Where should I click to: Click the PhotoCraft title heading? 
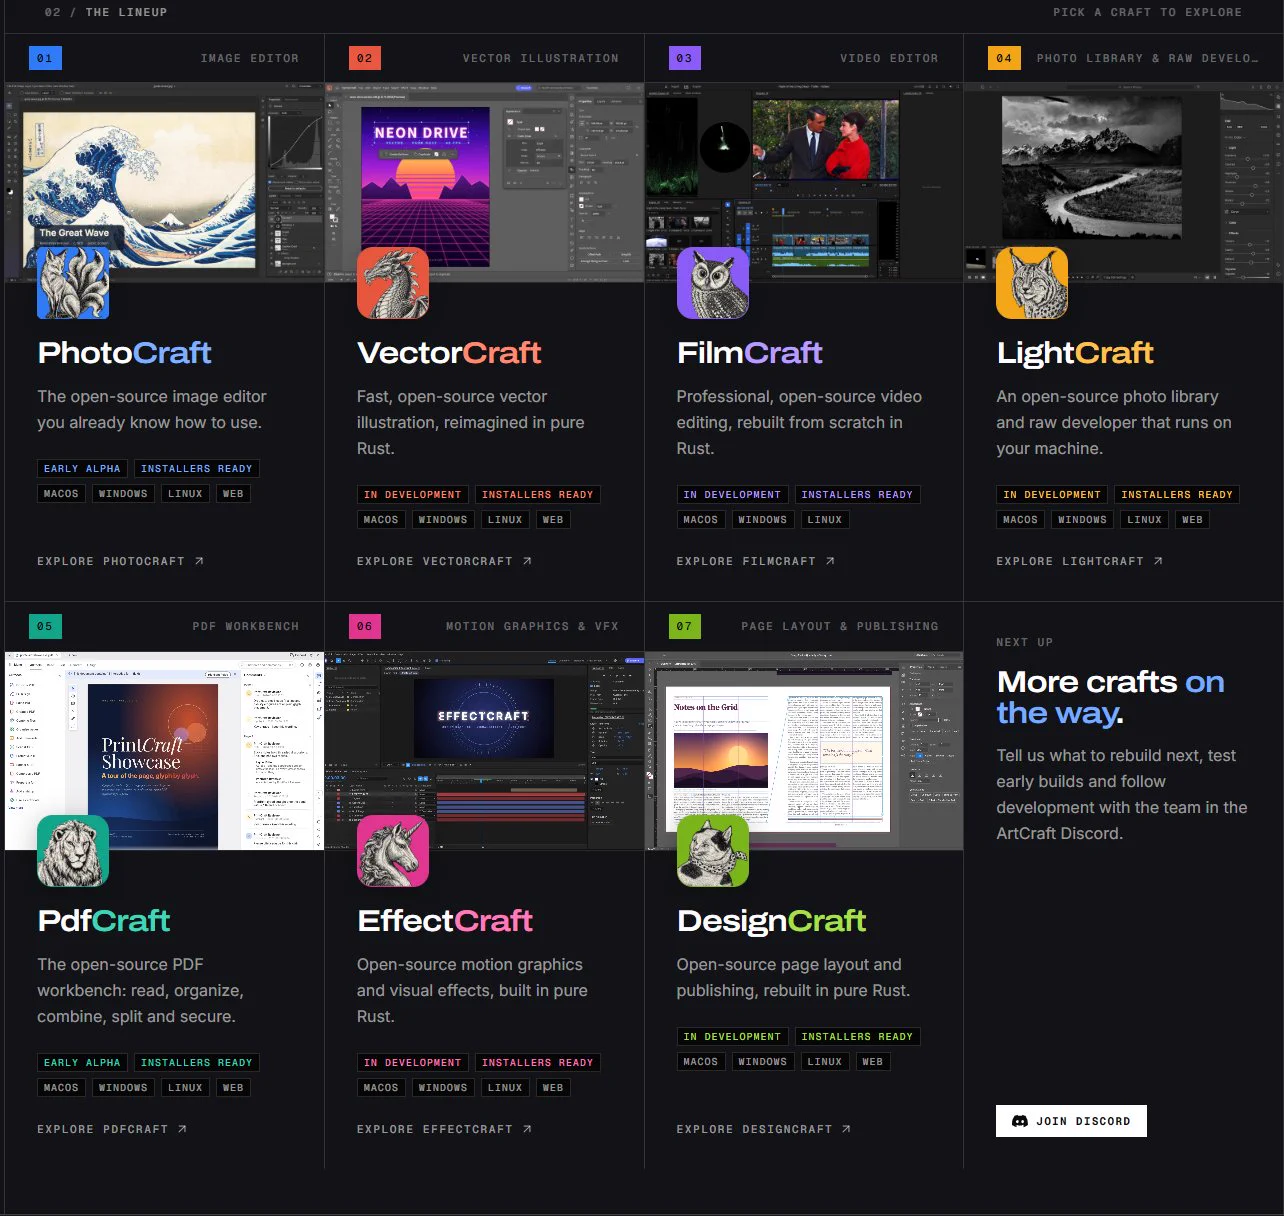pyautogui.click(x=125, y=353)
